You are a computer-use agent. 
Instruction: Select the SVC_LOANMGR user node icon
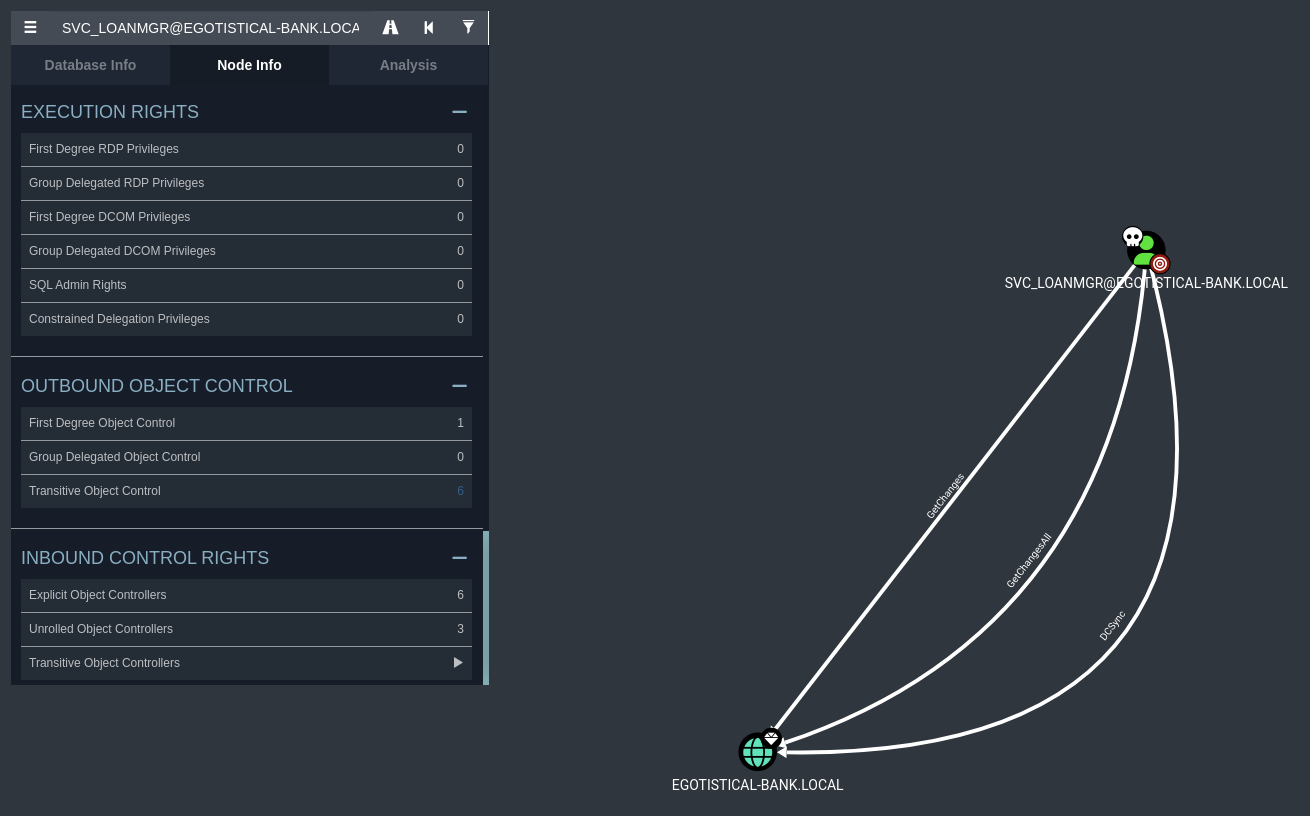pos(1147,251)
